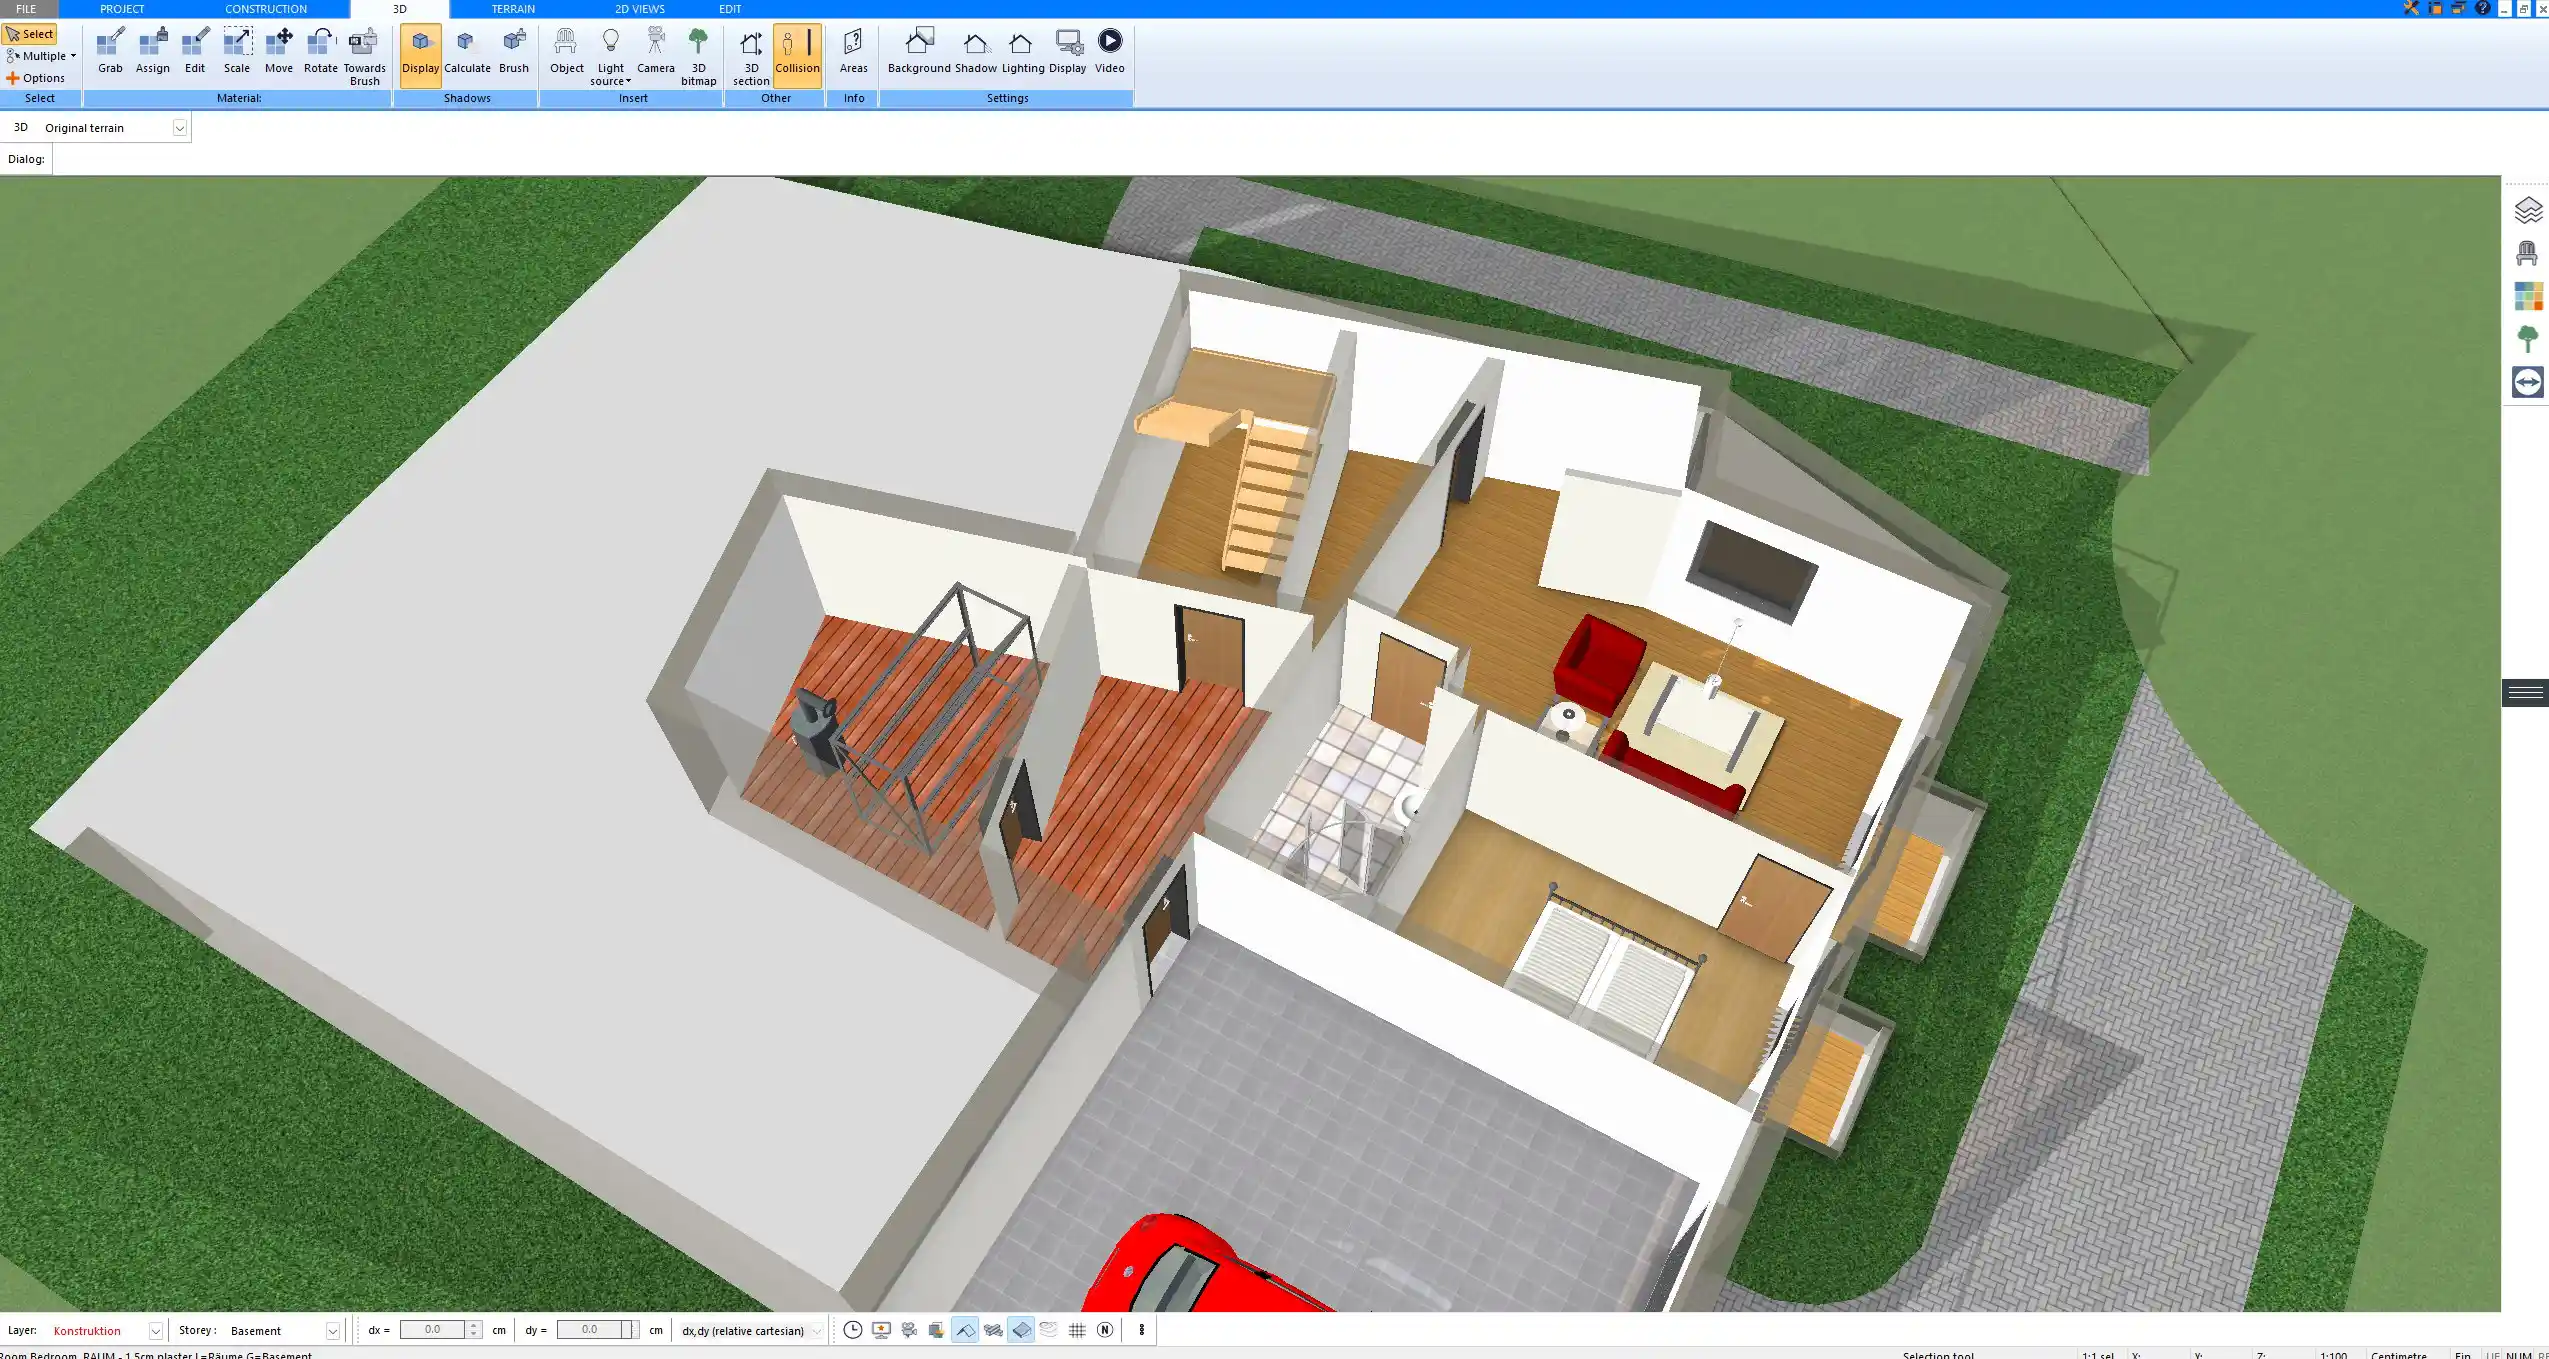This screenshot has width=2549, height=1359.
Task: Open the Original terrain view dropdown
Action: [x=178, y=127]
